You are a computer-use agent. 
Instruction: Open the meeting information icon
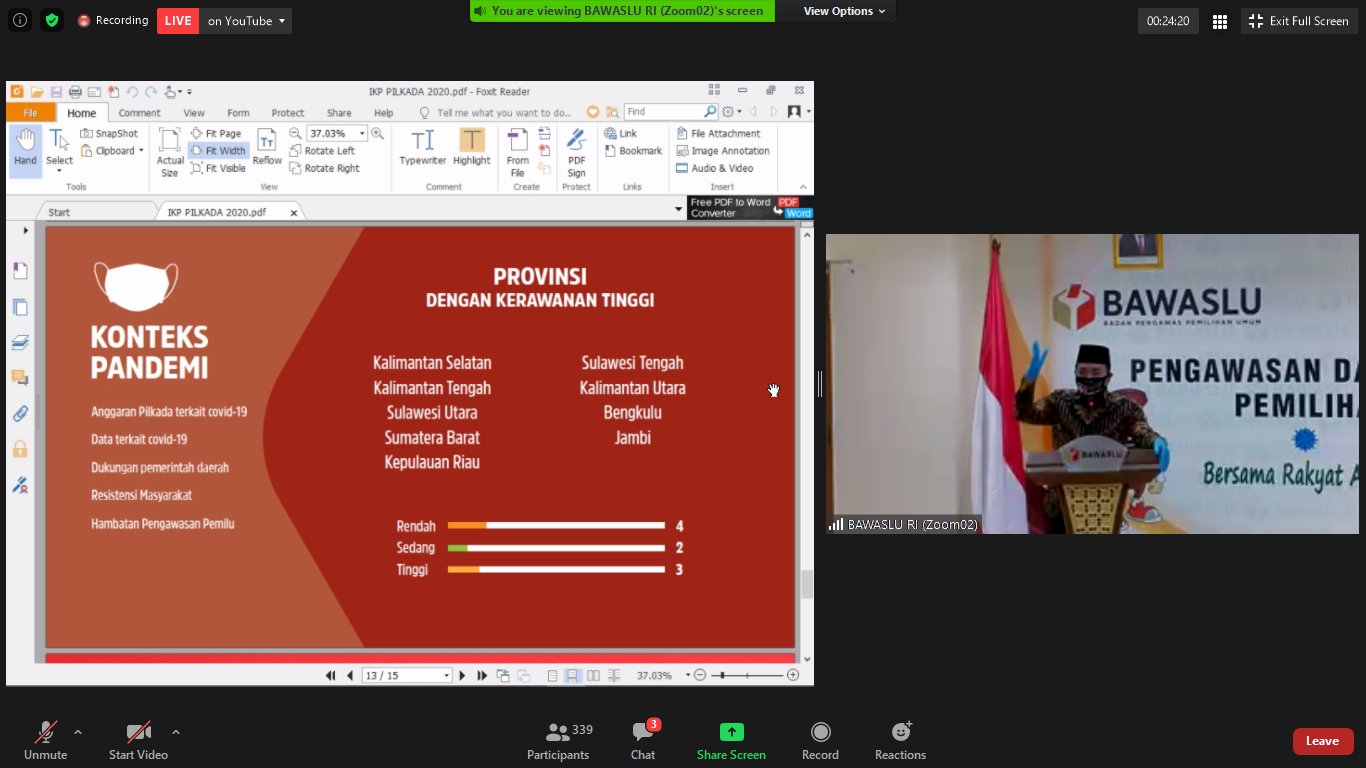coord(20,20)
